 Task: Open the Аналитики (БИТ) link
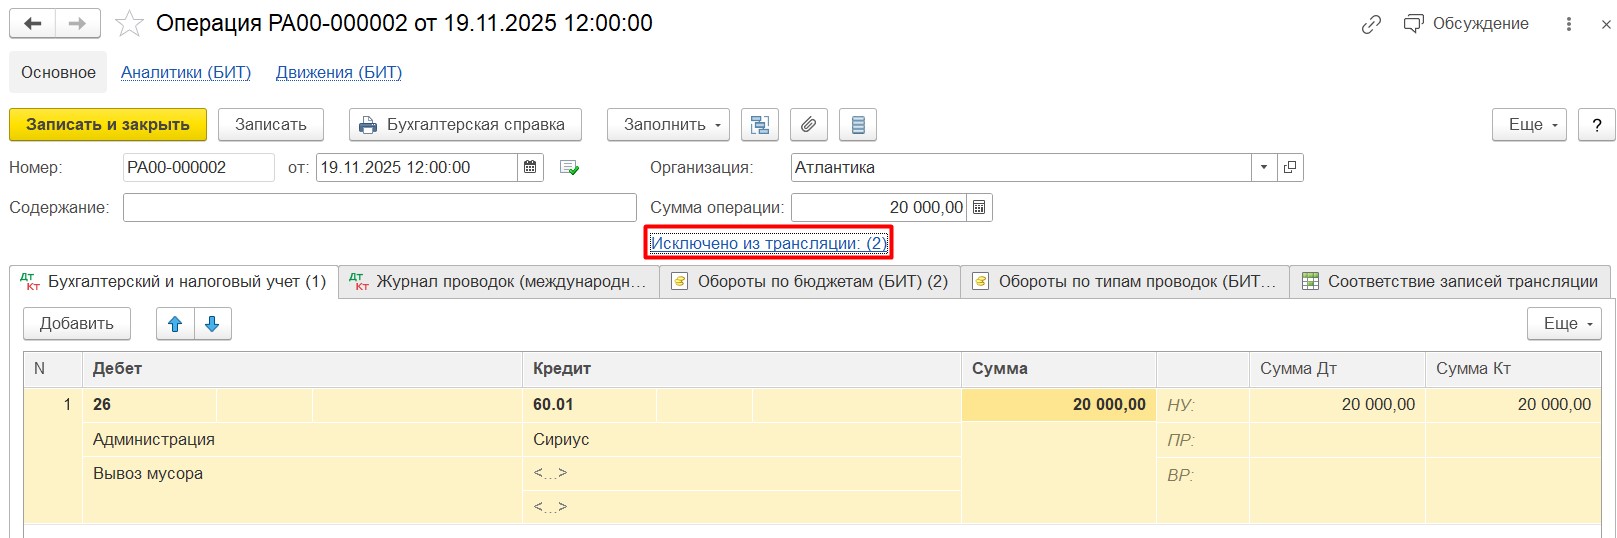pyautogui.click(x=186, y=73)
